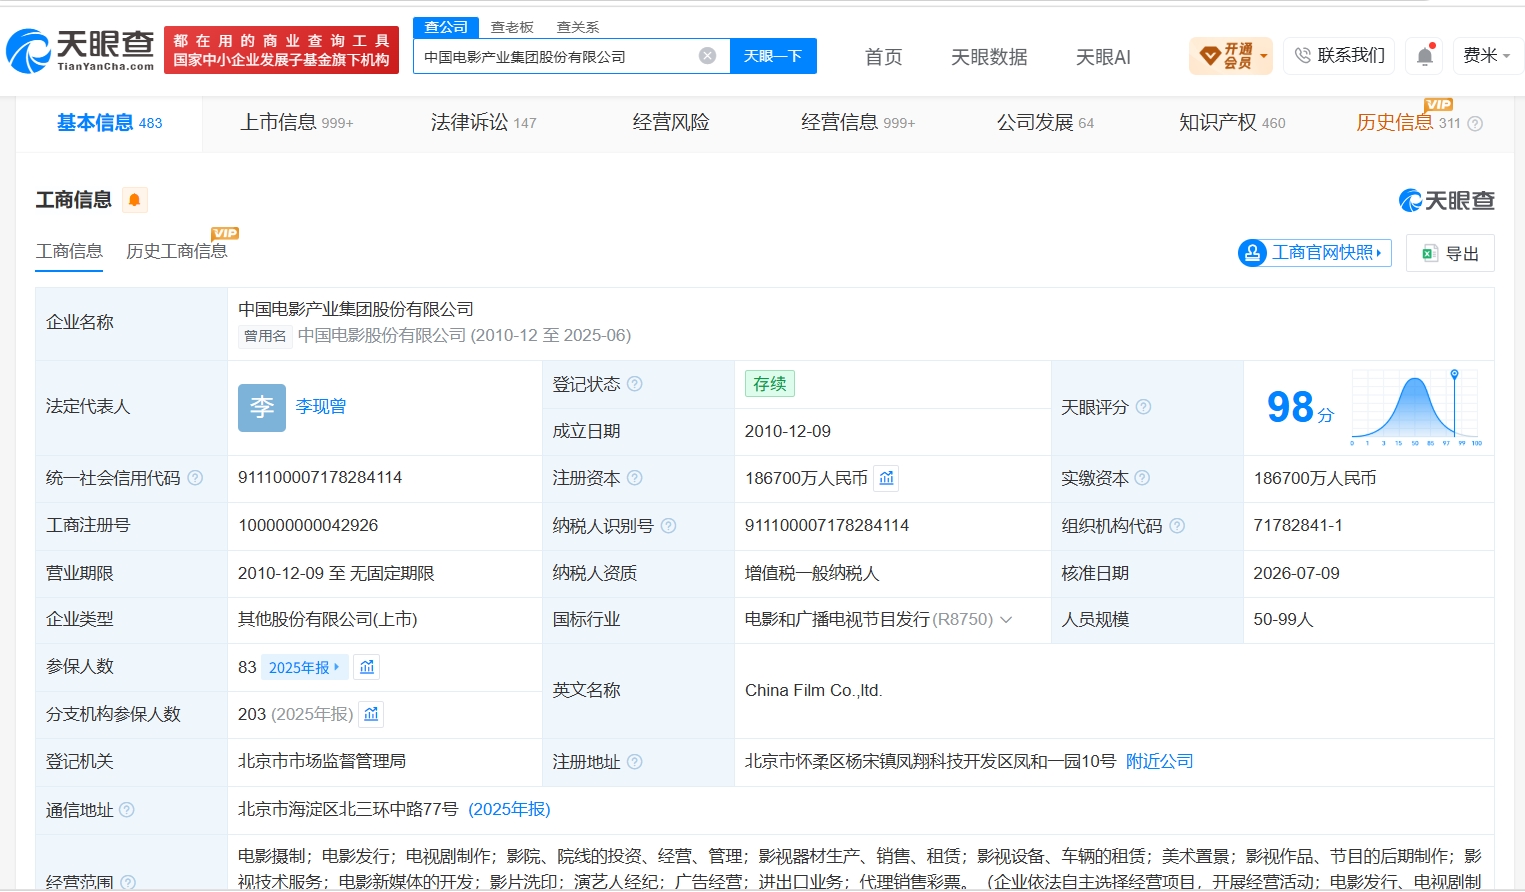The width and height of the screenshot is (1525, 892).
Task: Show help for 登记状态
Action: click(x=634, y=384)
